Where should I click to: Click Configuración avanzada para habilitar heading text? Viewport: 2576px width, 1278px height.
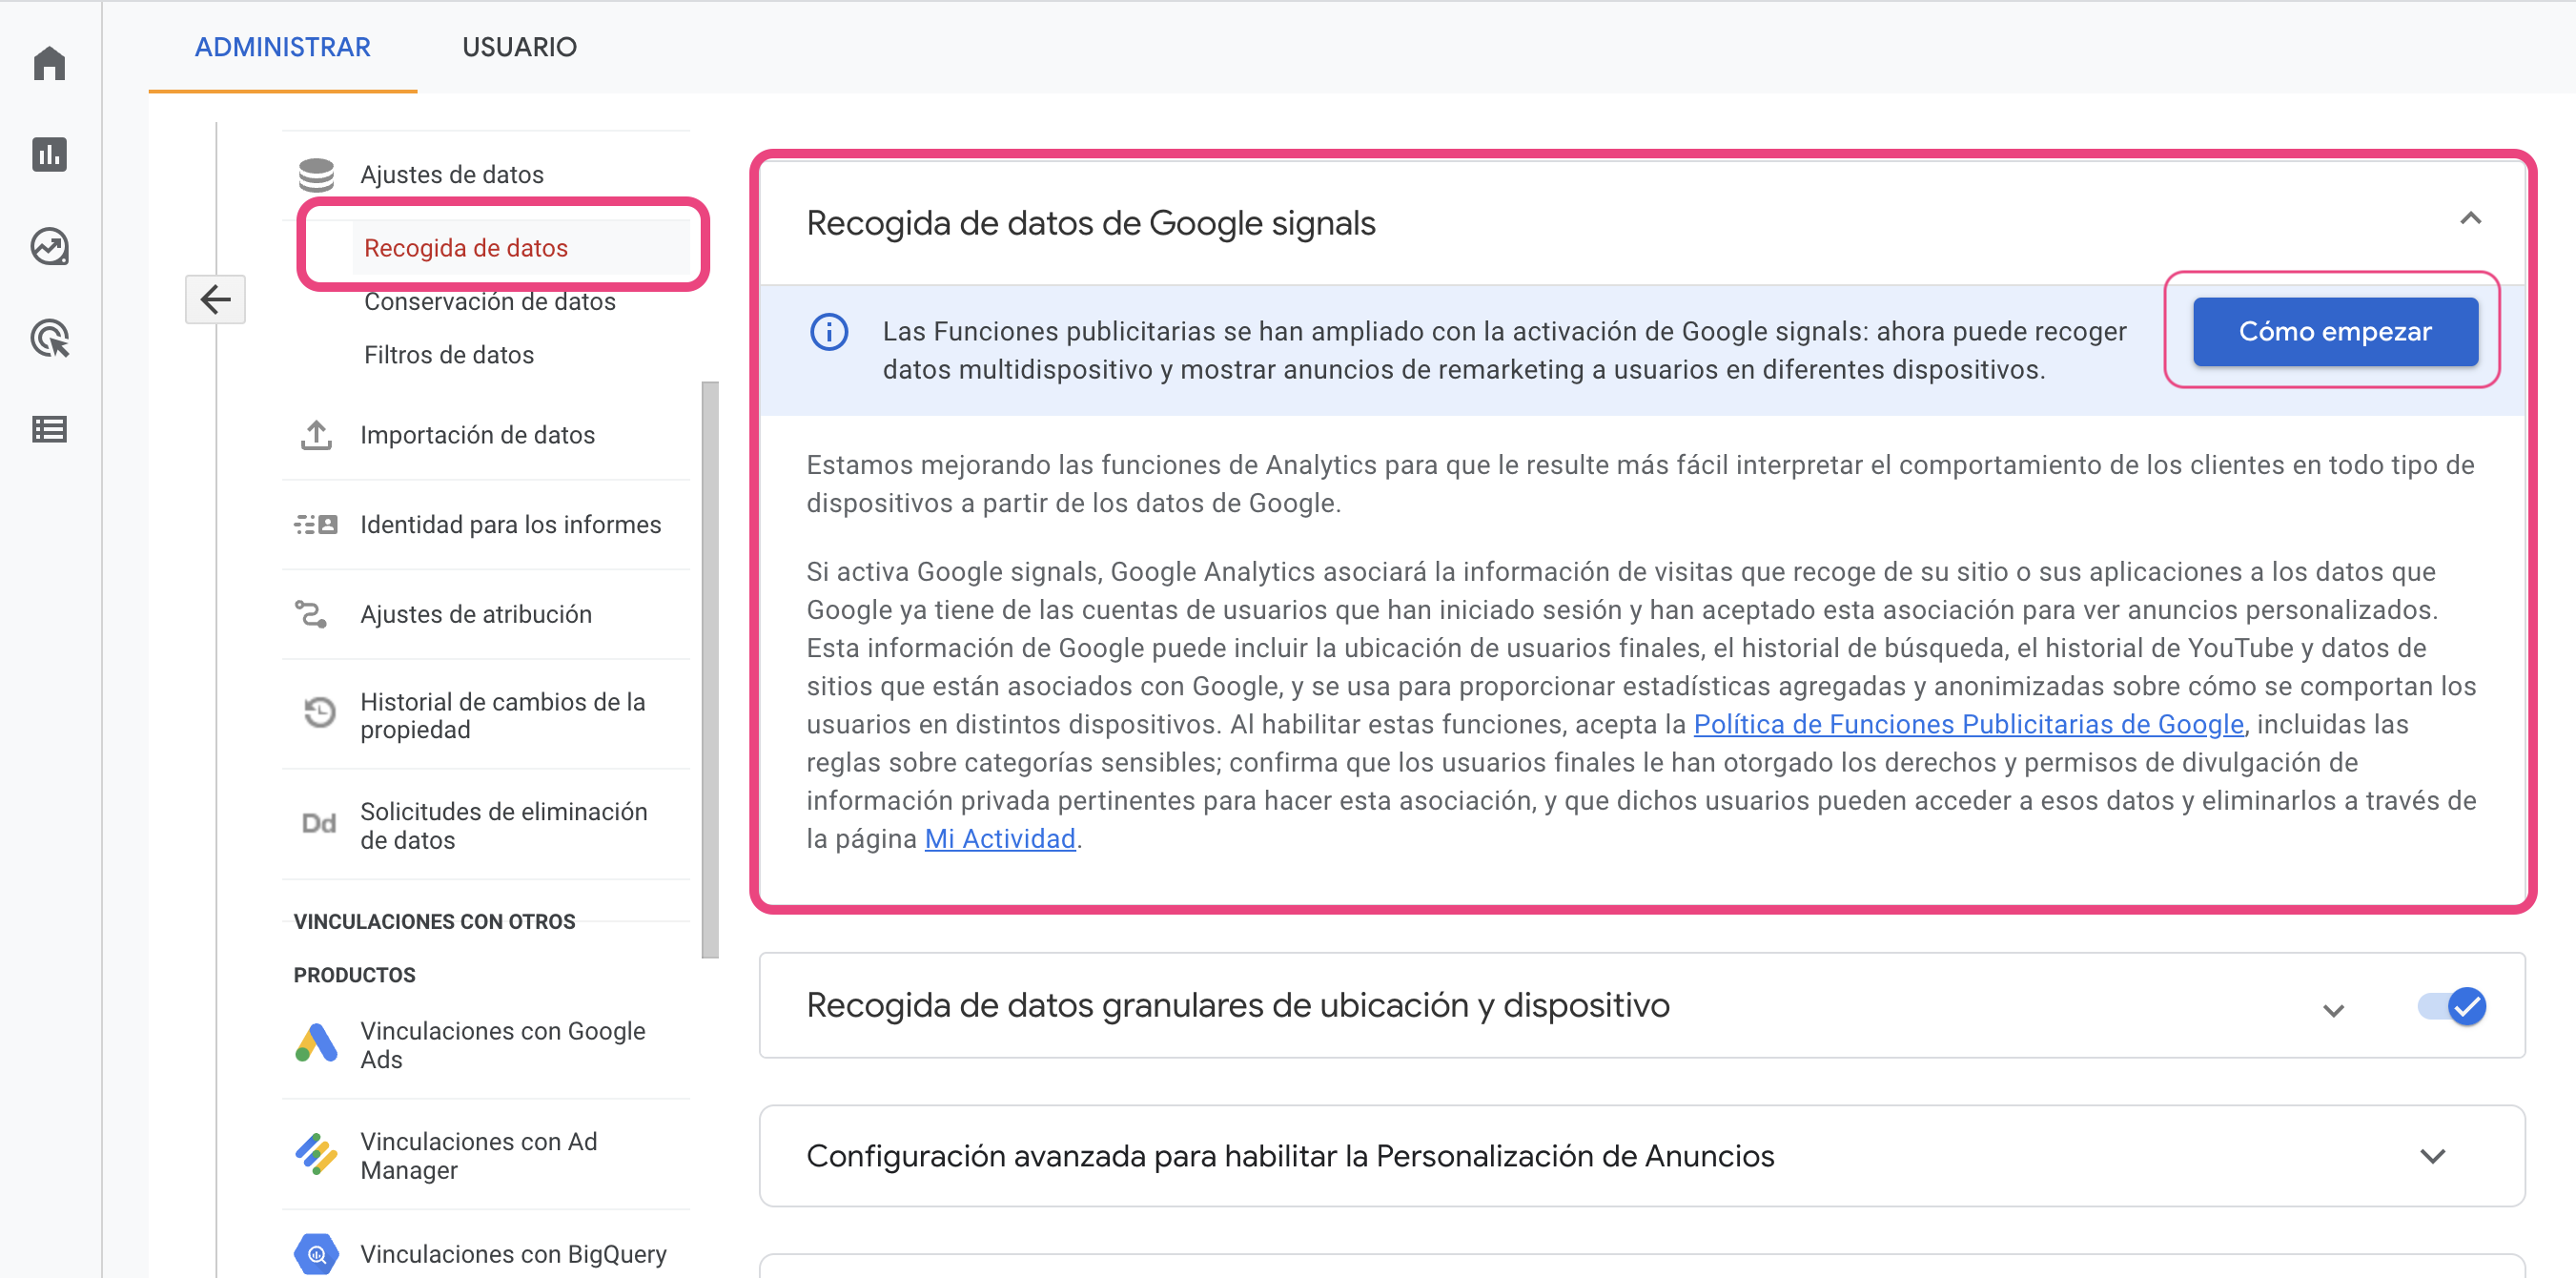pyautogui.click(x=1290, y=1156)
